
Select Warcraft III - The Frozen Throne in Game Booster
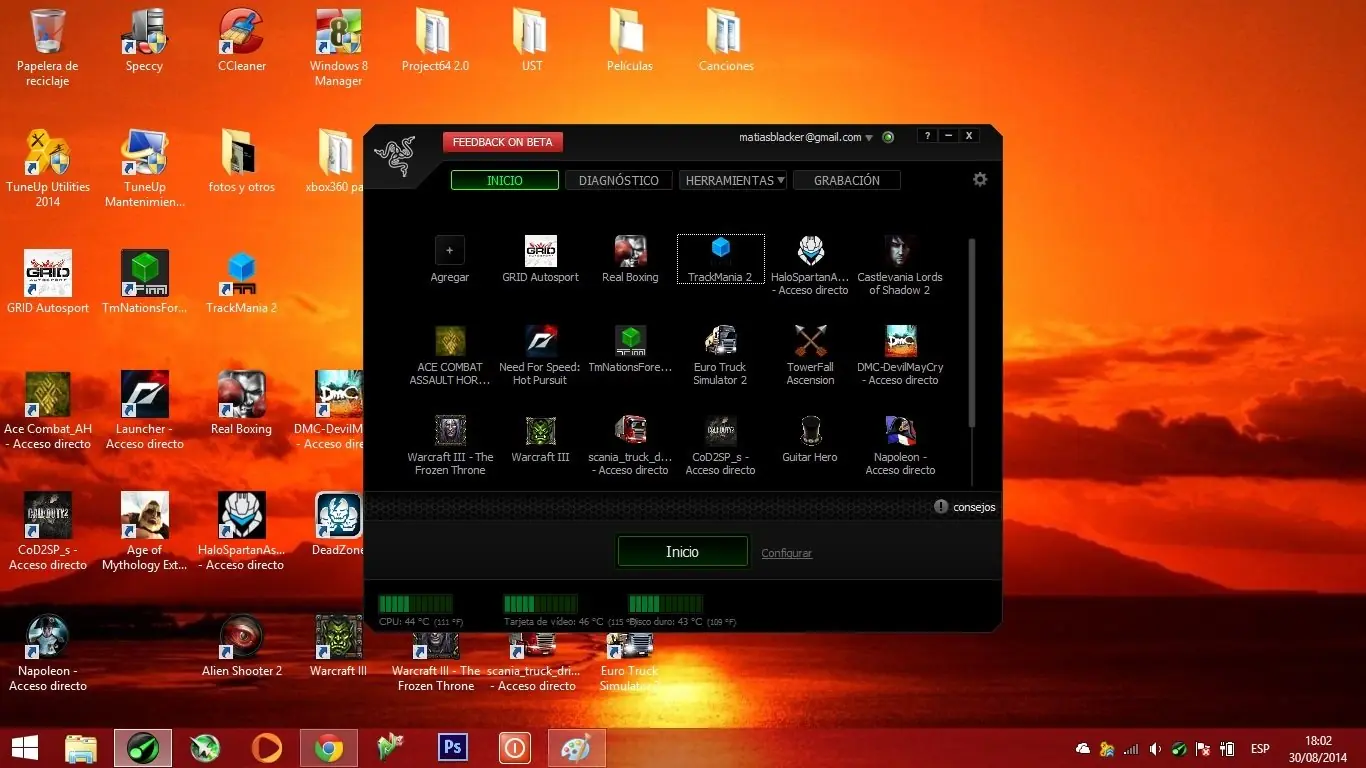tap(450, 445)
